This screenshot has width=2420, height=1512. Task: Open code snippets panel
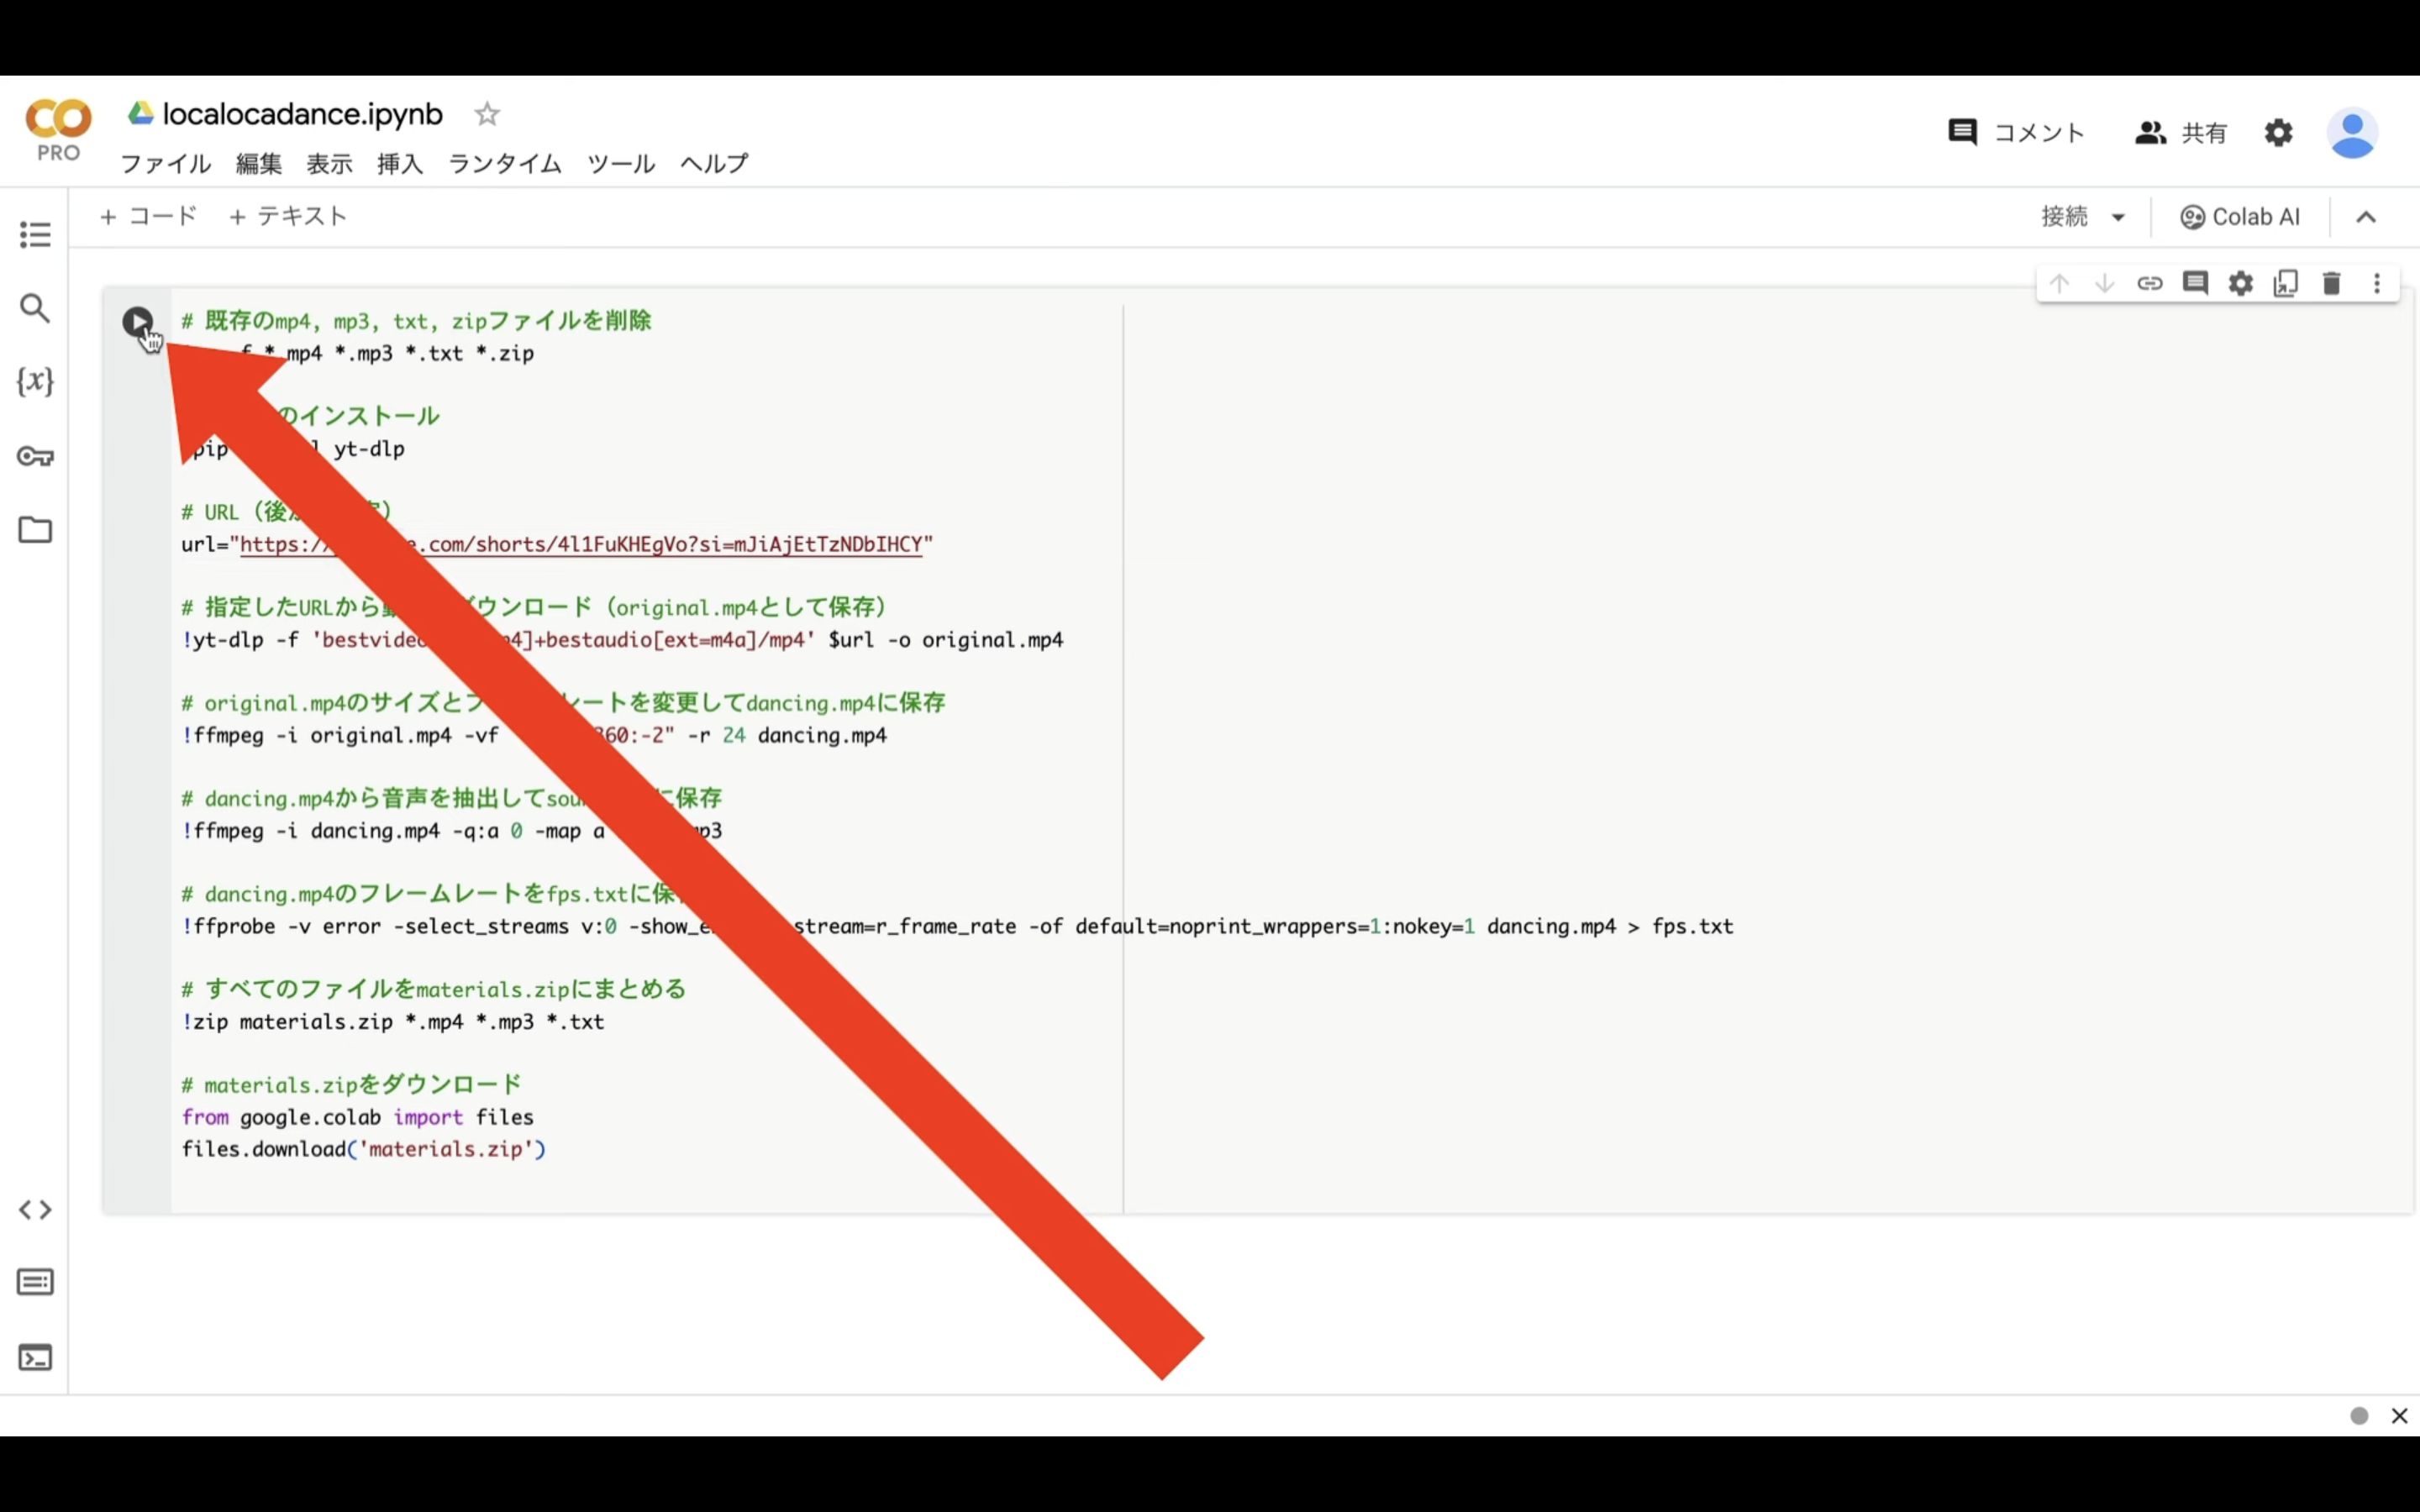(x=35, y=1210)
